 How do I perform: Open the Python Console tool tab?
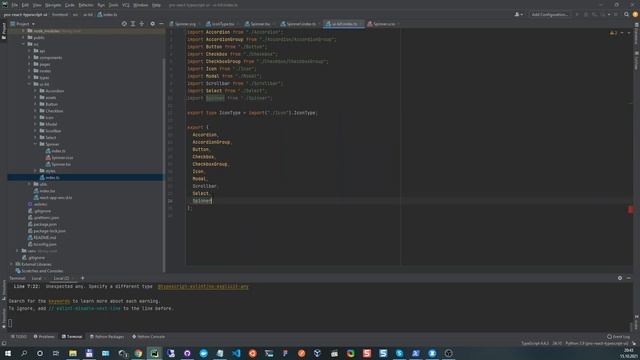[149, 337]
